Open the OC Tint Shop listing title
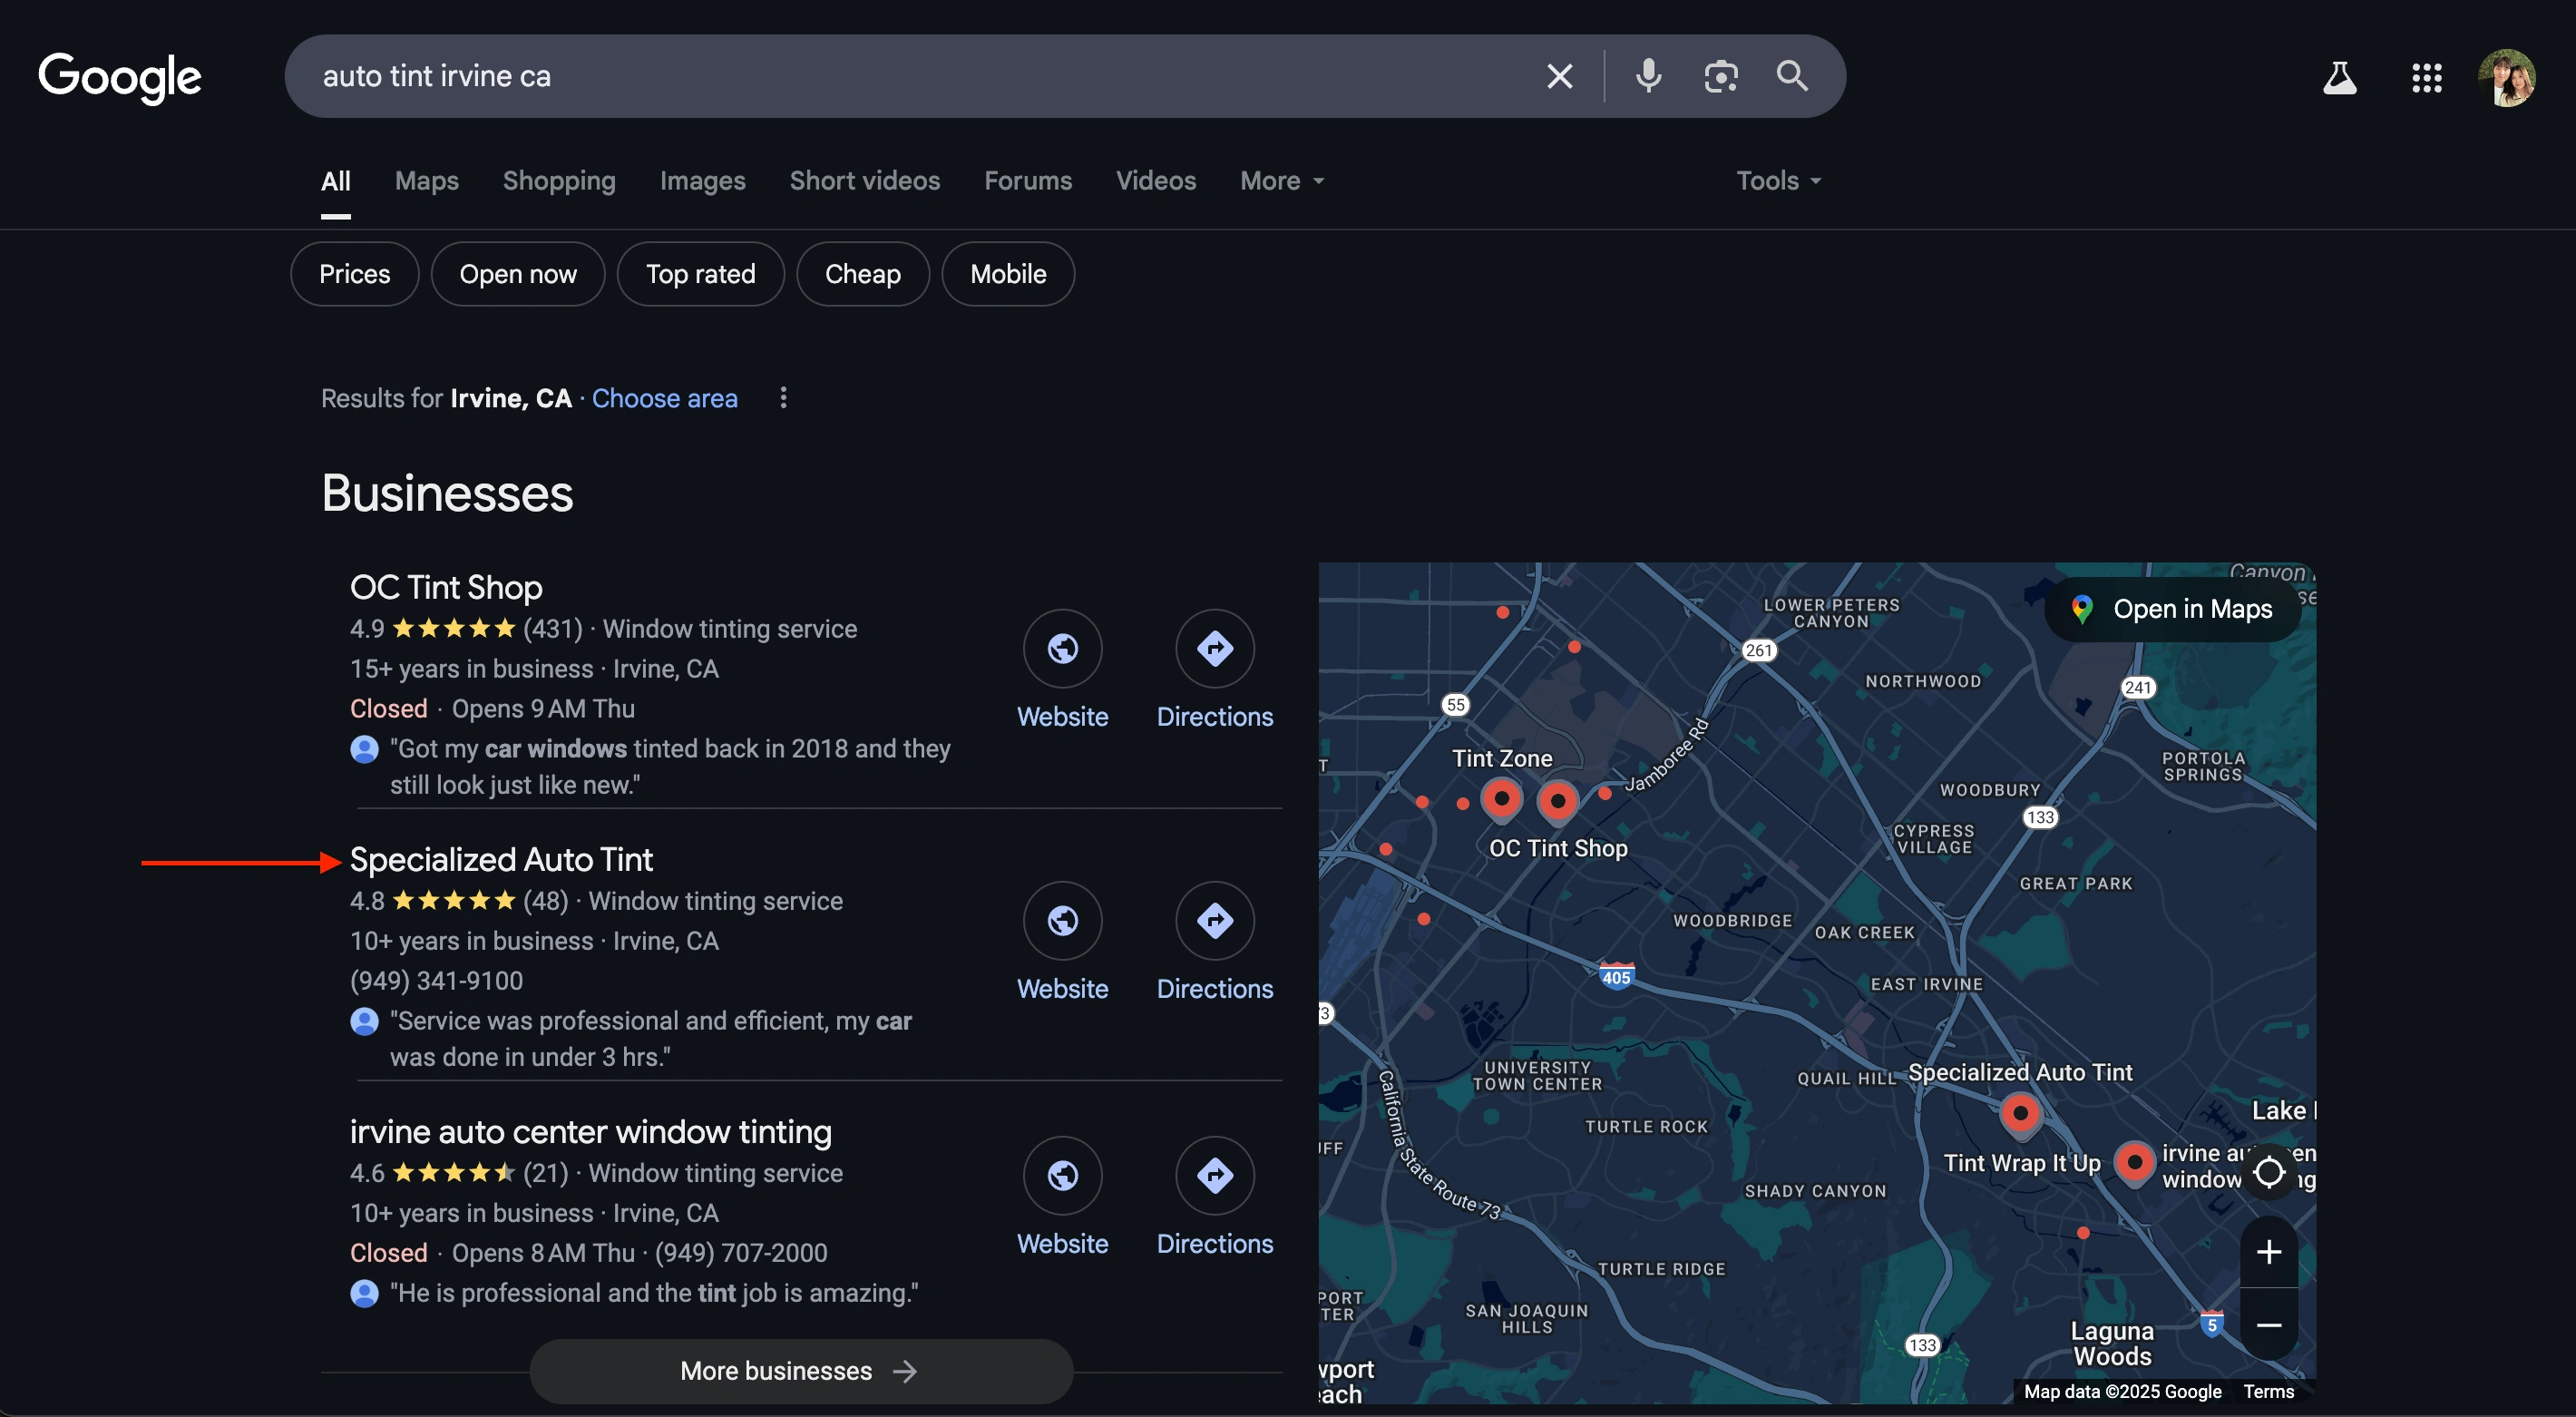The image size is (2576, 1417). 446,587
